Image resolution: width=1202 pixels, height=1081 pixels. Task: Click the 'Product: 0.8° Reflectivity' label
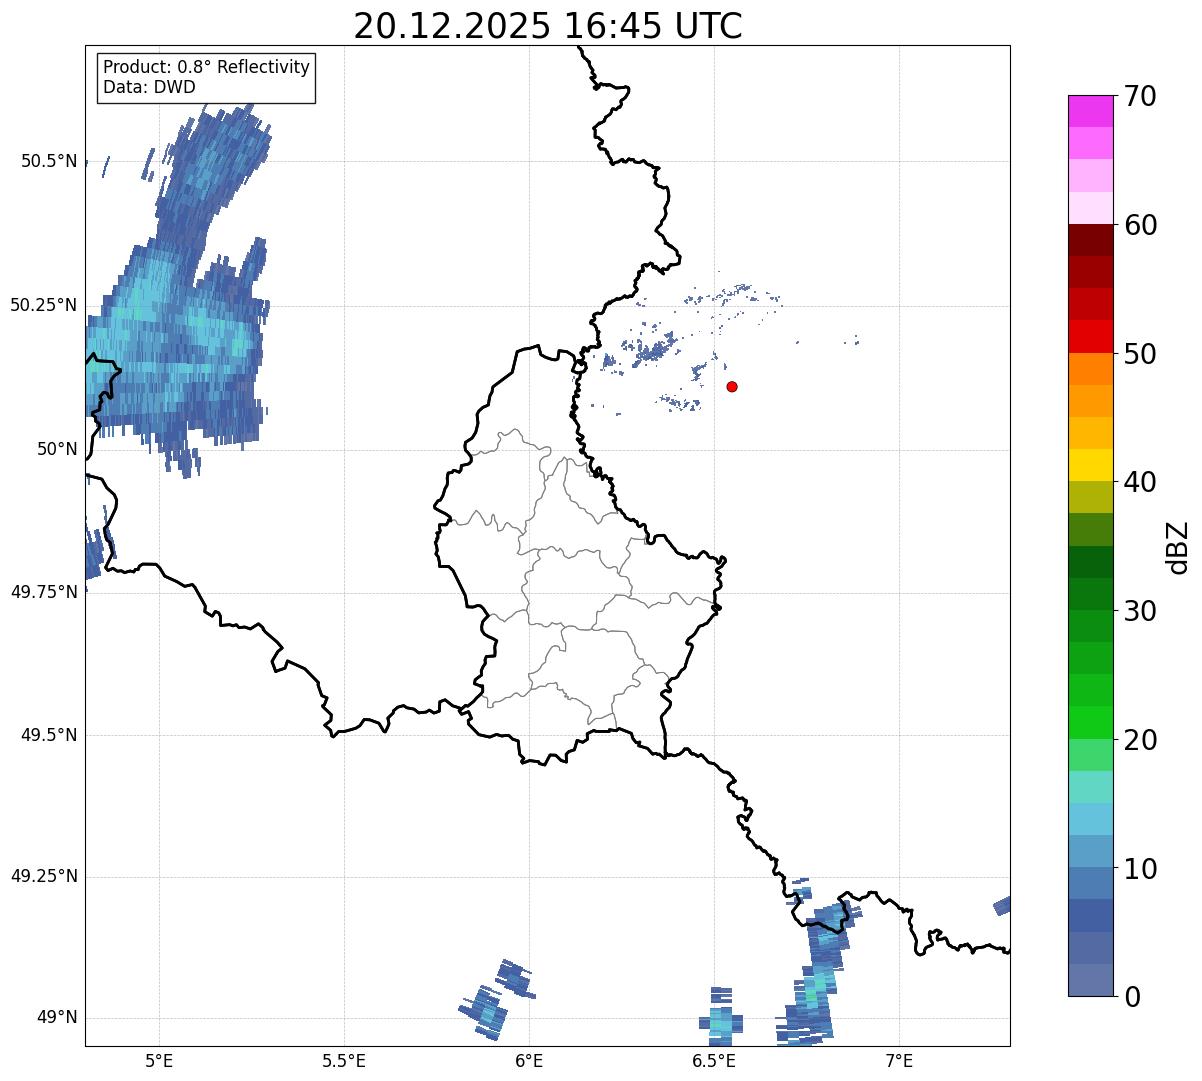(207, 67)
